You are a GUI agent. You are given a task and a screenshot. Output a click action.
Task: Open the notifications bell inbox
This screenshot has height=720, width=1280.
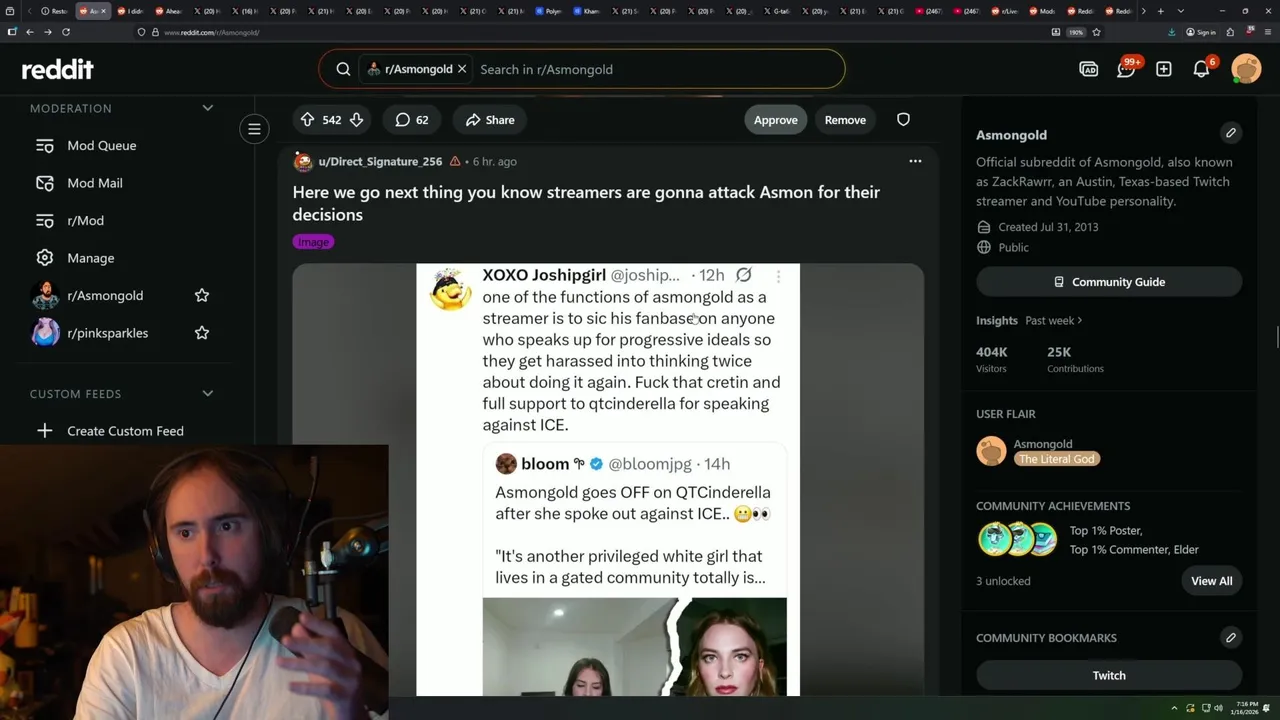coord(1201,69)
